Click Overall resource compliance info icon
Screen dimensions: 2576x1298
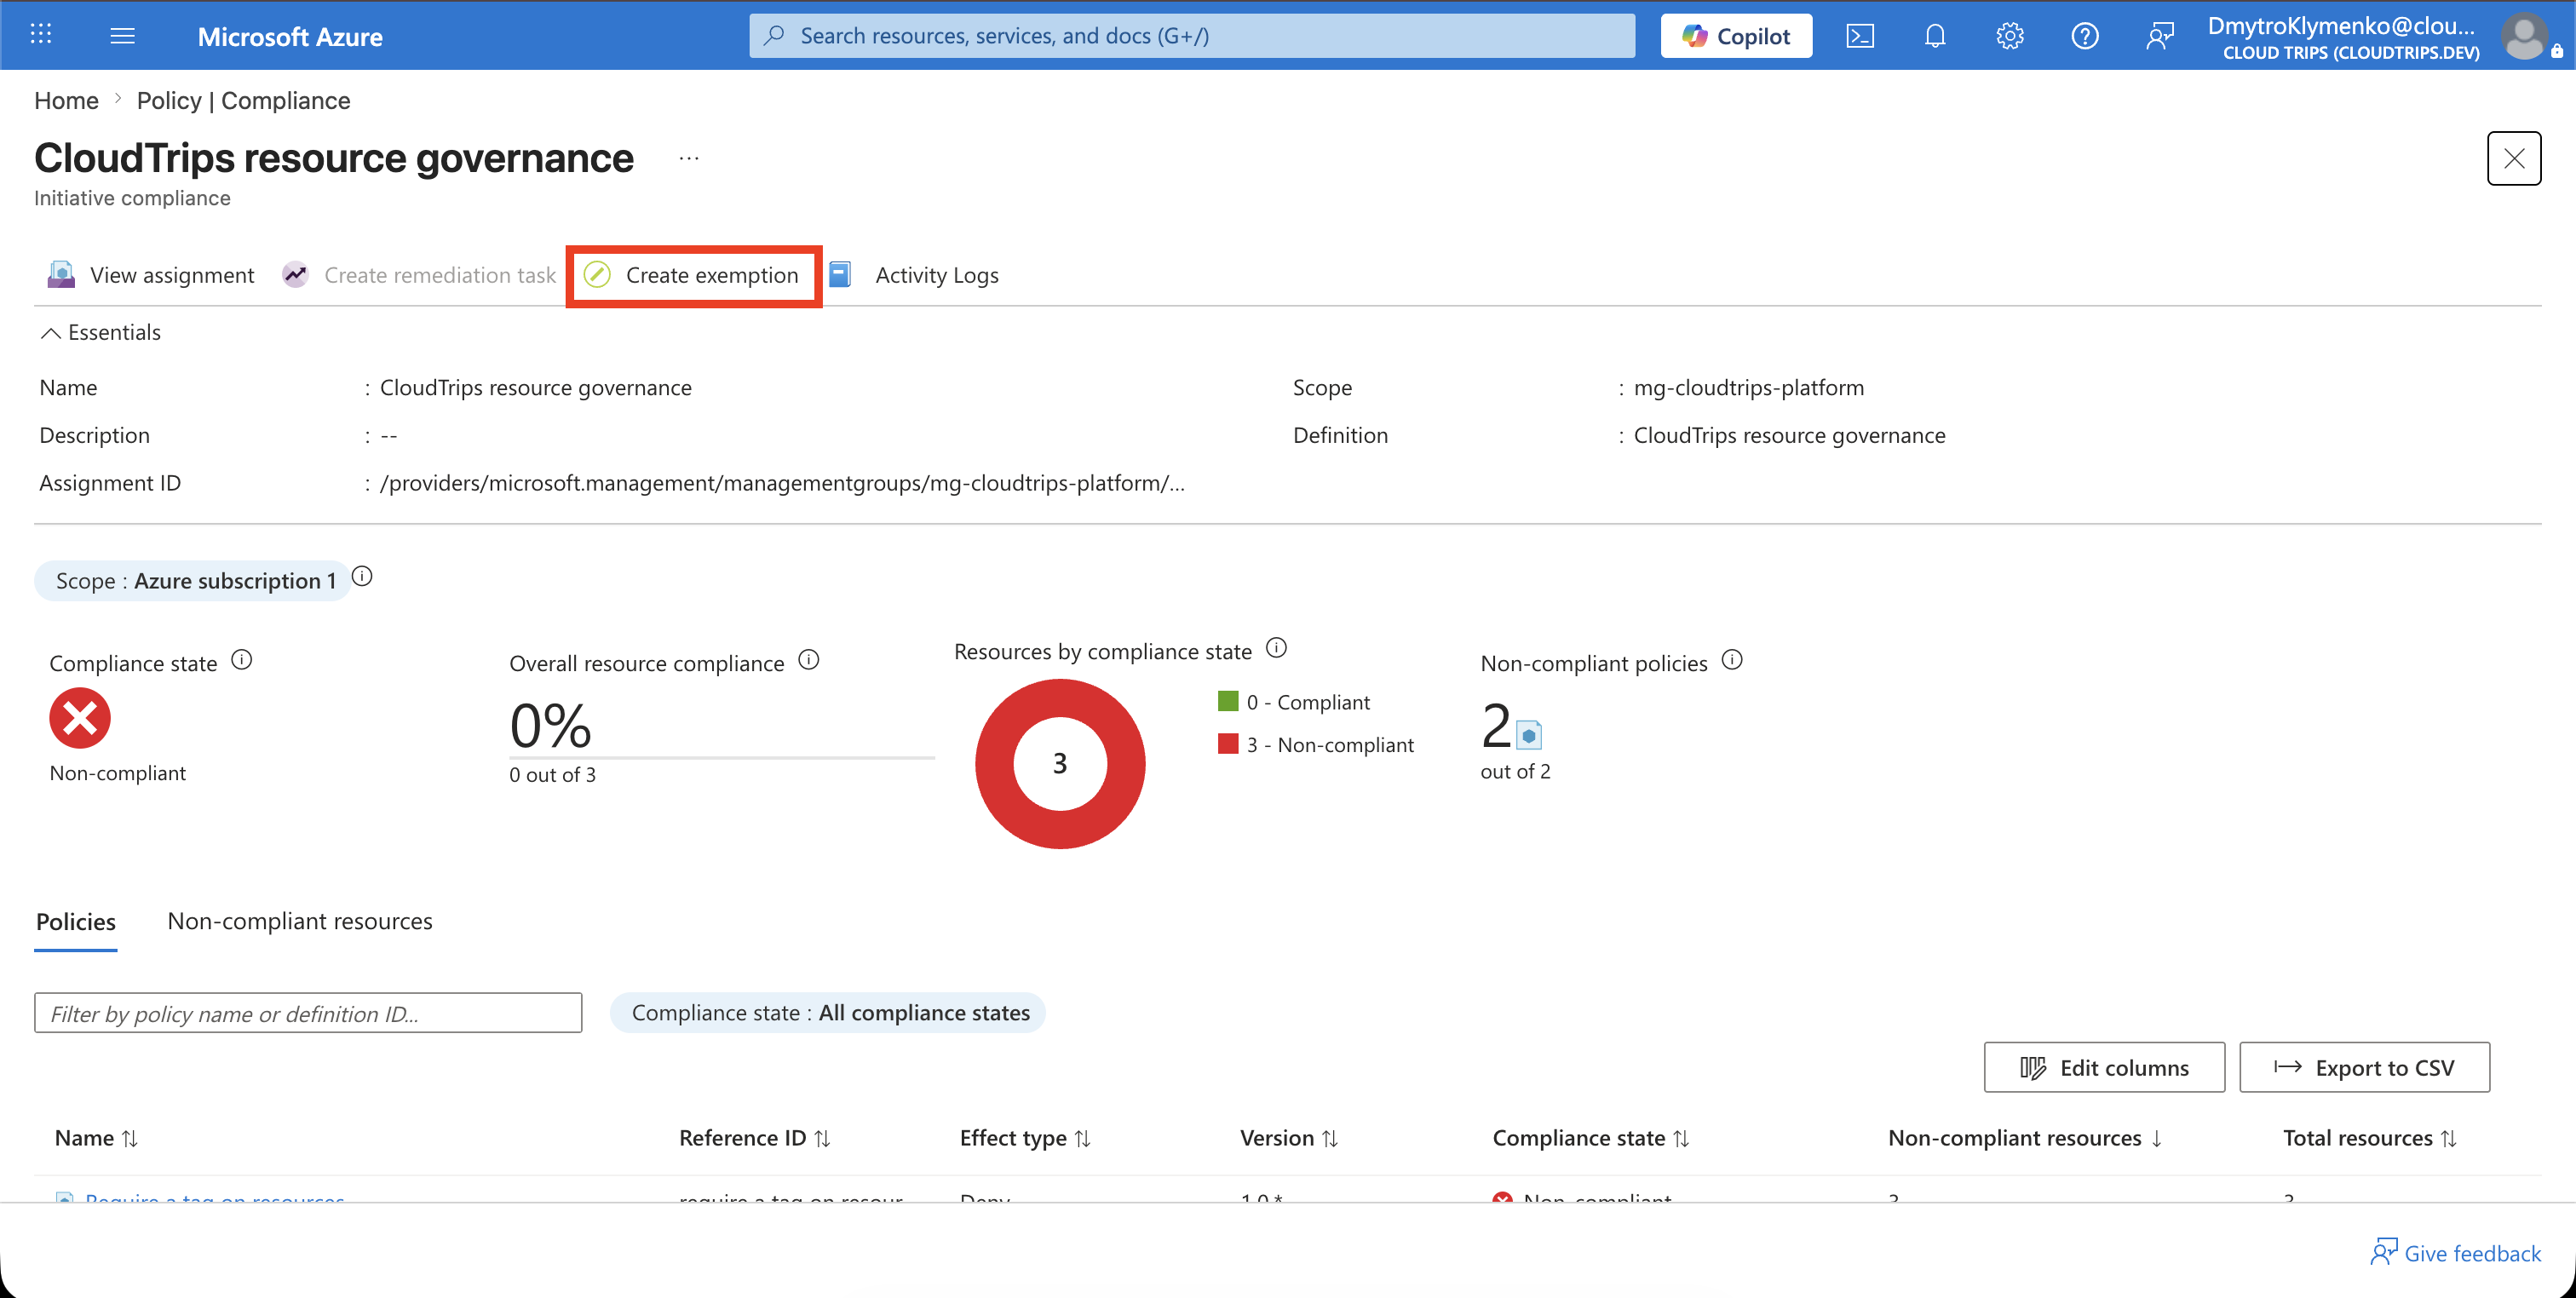pos(809,660)
